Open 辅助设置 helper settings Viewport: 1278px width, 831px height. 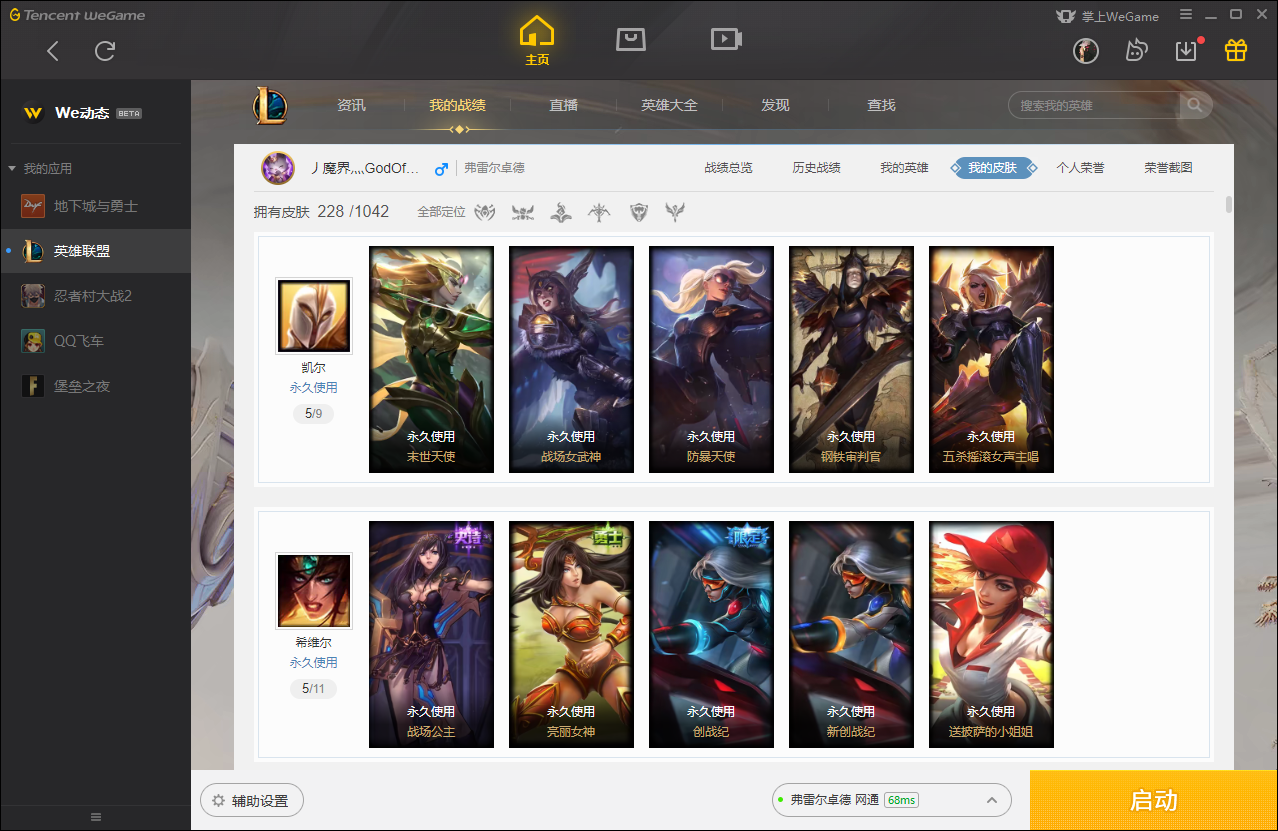[x=252, y=801]
